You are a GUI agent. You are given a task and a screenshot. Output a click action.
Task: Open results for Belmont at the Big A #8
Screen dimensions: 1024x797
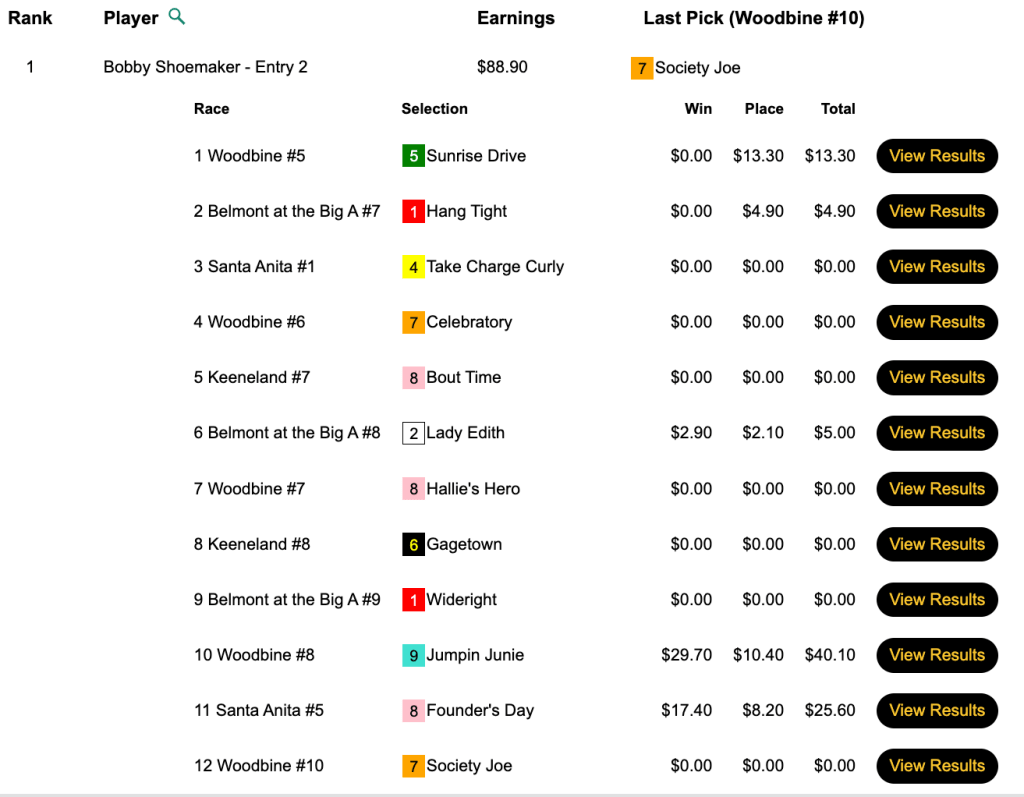pyautogui.click(x=937, y=433)
